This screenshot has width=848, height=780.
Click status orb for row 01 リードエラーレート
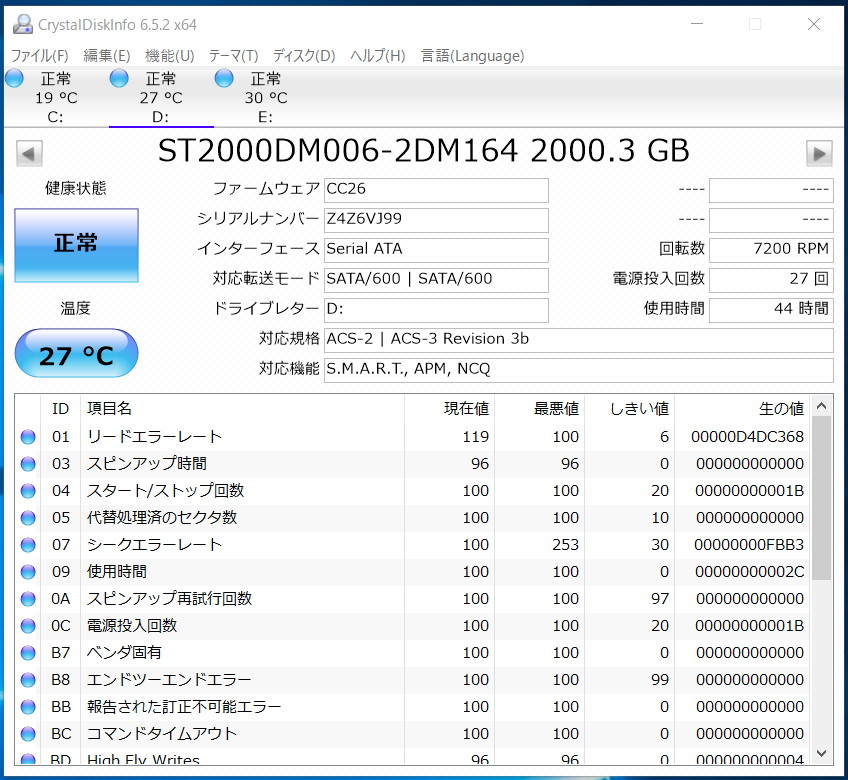coord(28,437)
